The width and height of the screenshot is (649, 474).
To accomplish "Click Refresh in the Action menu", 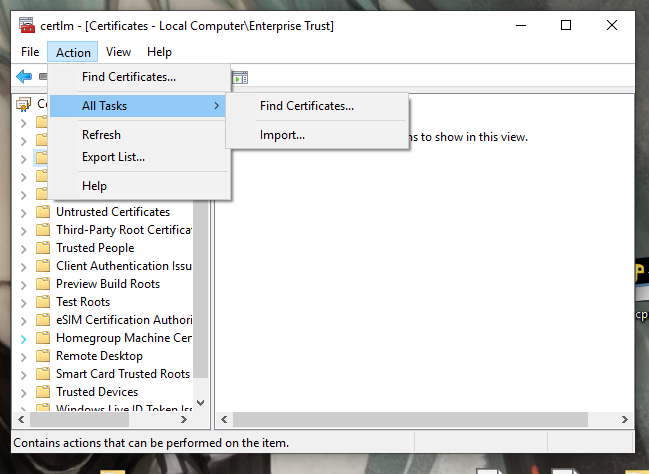I will (x=101, y=135).
